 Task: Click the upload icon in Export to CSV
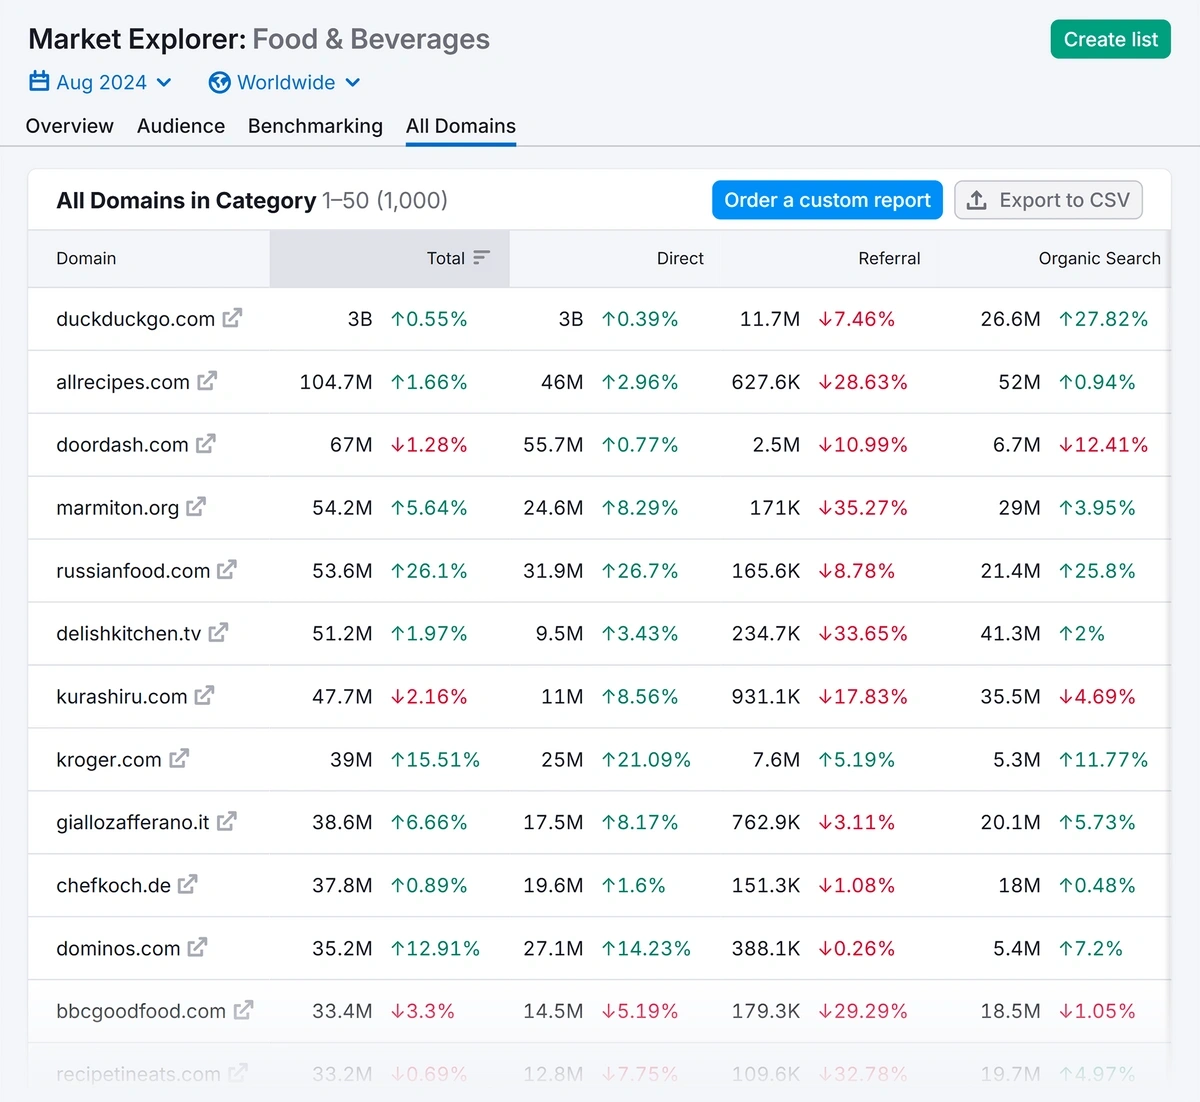977,200
